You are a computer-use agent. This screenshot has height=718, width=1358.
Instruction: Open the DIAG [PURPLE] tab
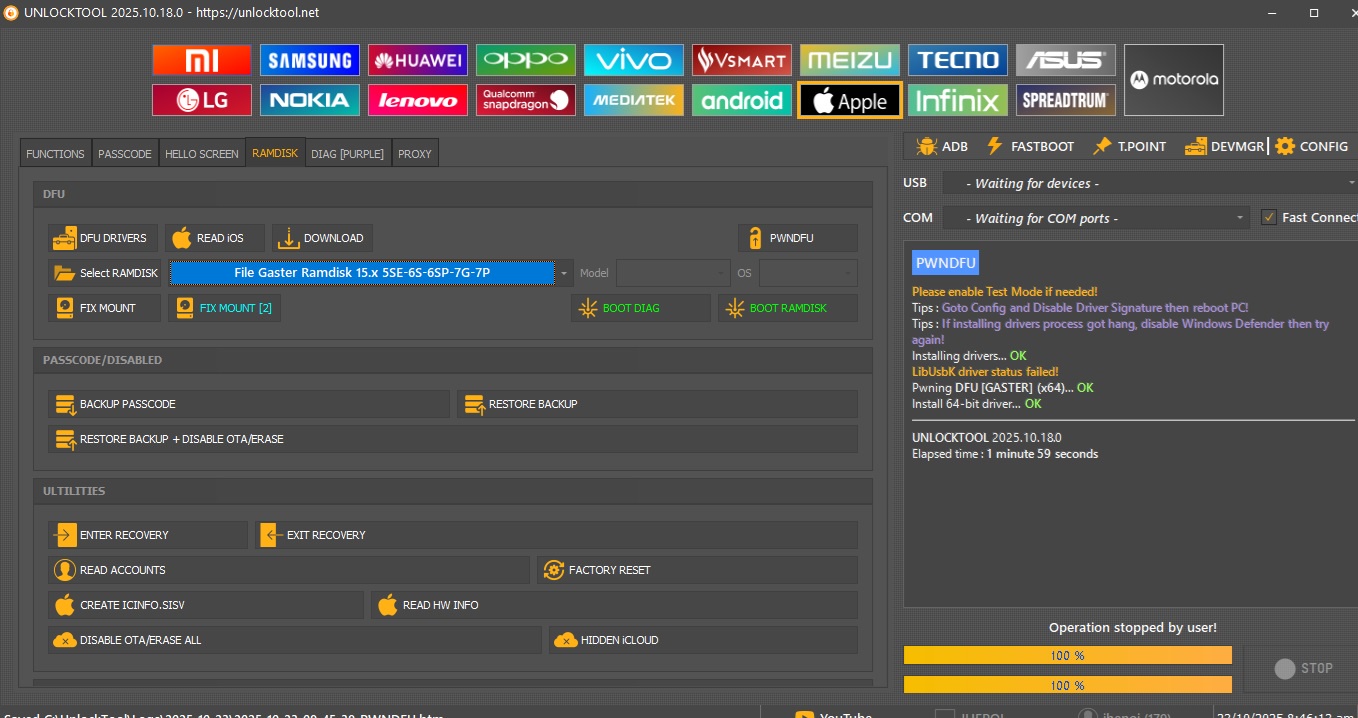347,154
